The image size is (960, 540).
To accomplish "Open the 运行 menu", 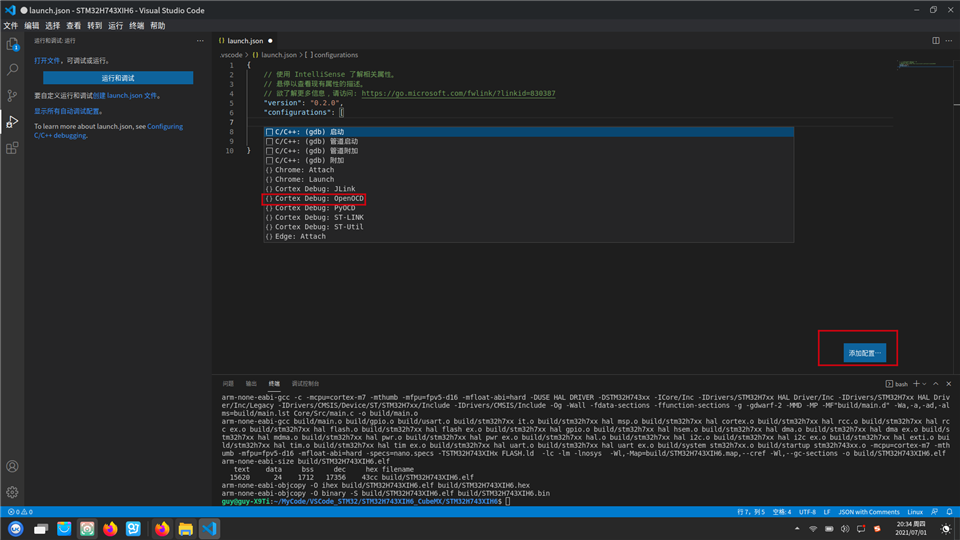I will coord(116,26).
